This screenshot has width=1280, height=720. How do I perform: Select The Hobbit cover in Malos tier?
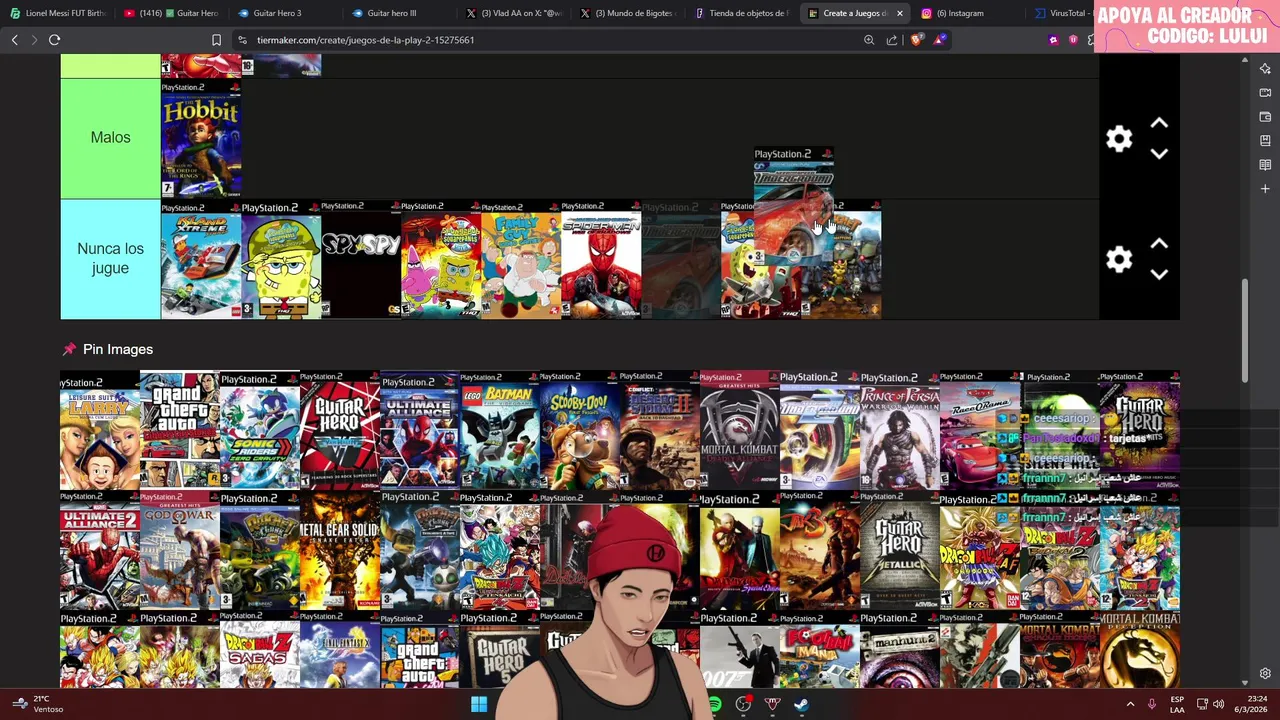tap(201, 139)
